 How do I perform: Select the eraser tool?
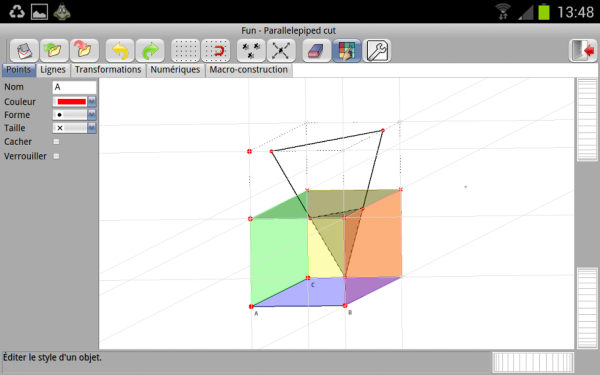316,50
